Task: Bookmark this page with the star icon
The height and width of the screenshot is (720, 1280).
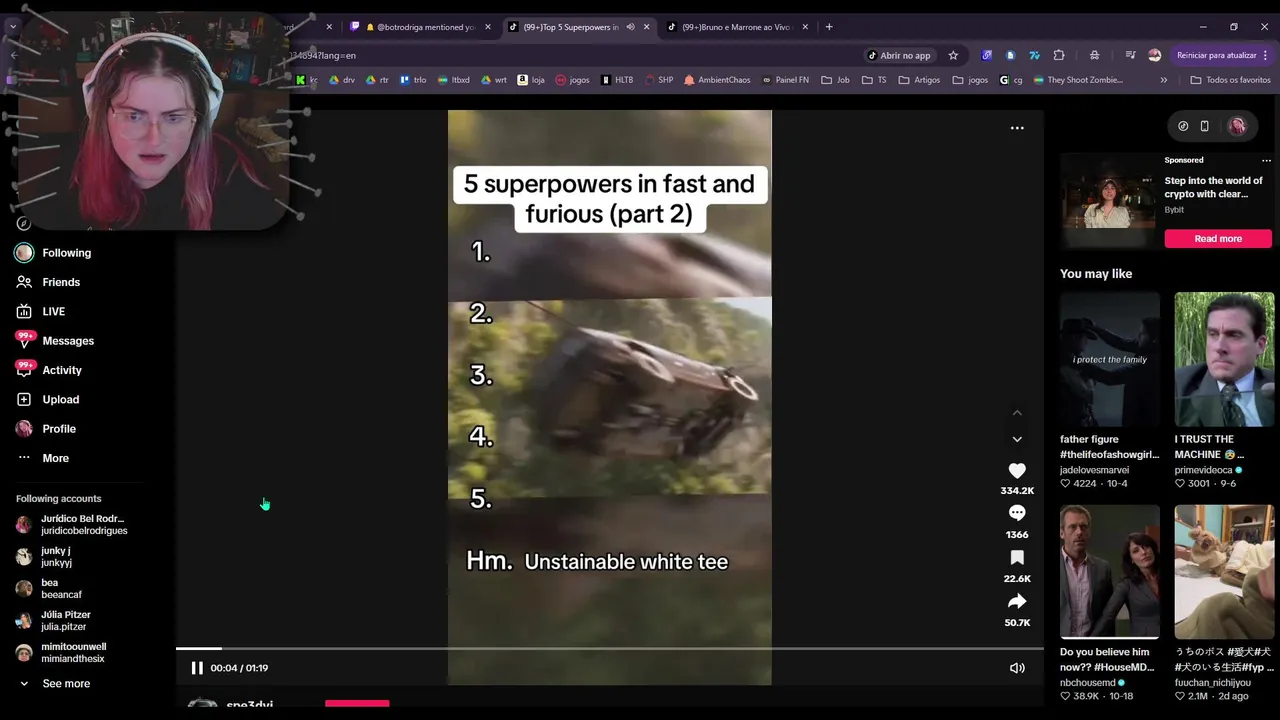Action: 953,55
